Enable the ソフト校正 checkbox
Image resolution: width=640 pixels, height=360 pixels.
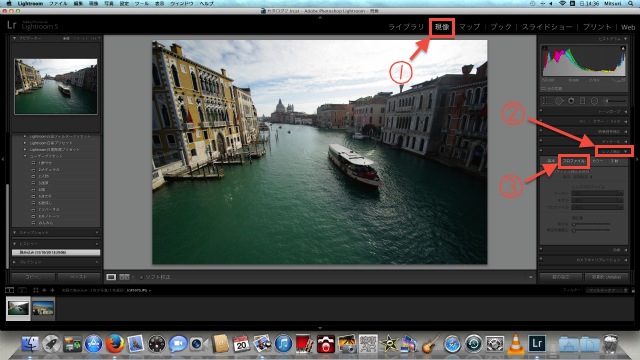point(141,277)
